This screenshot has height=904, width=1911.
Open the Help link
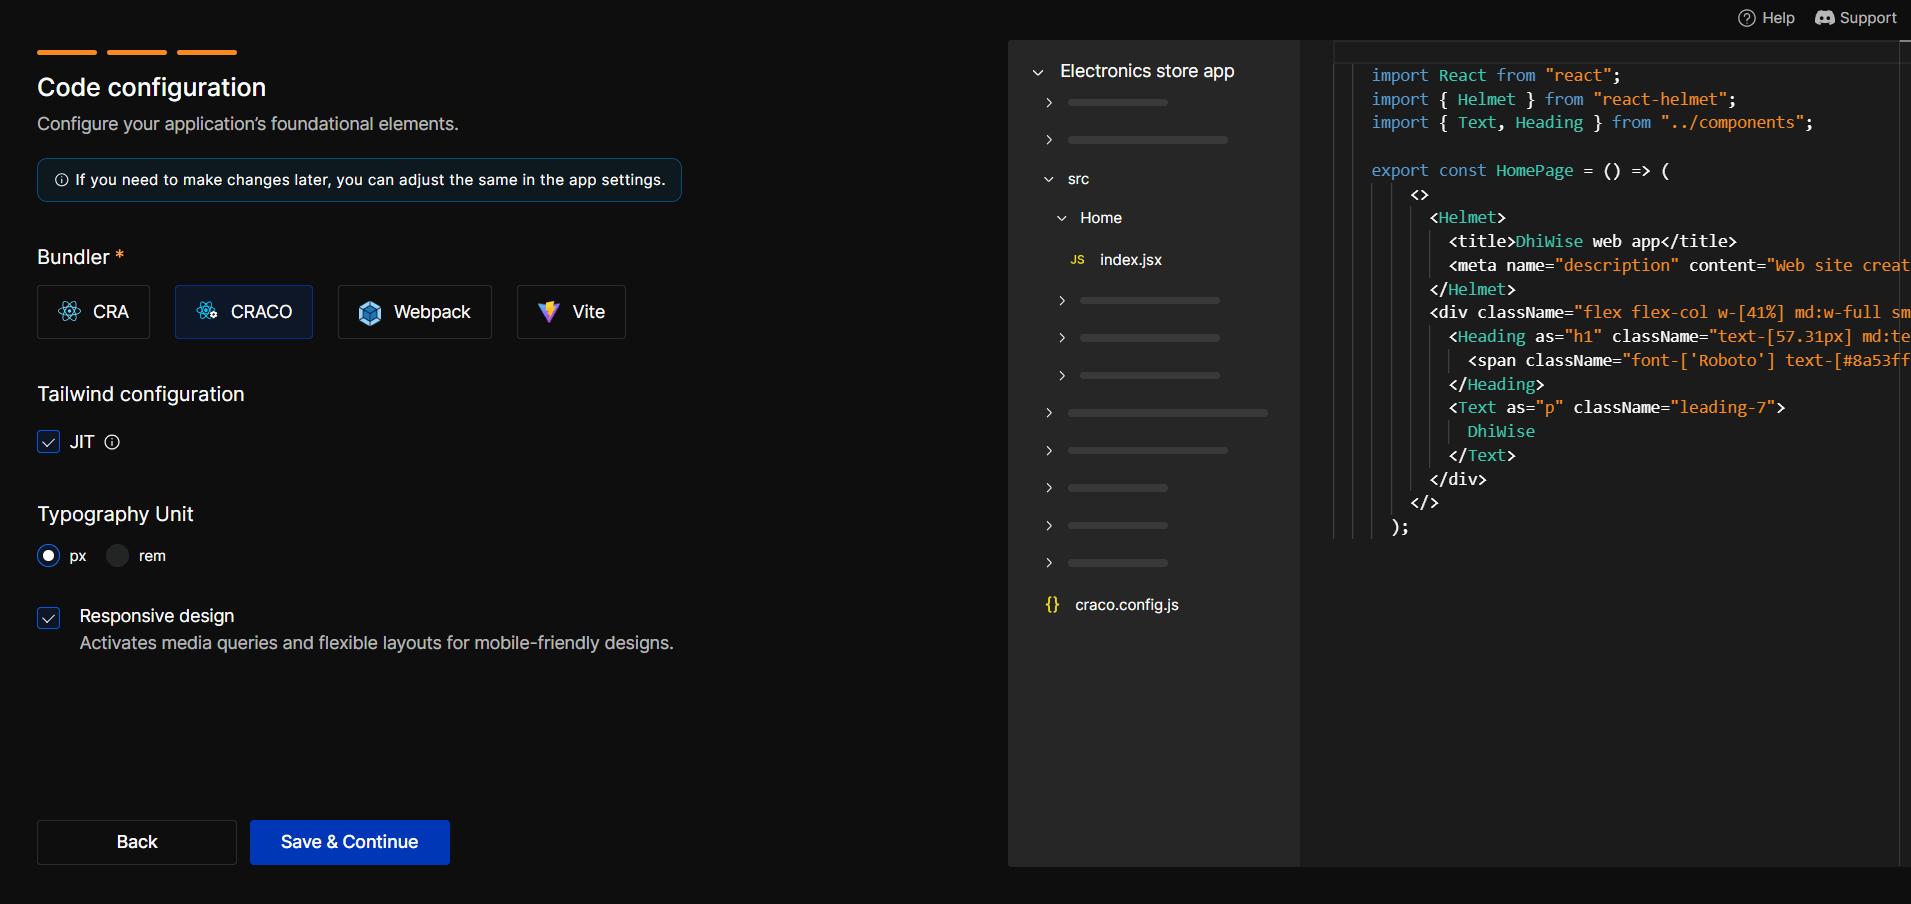click(x=1766, y=18)
